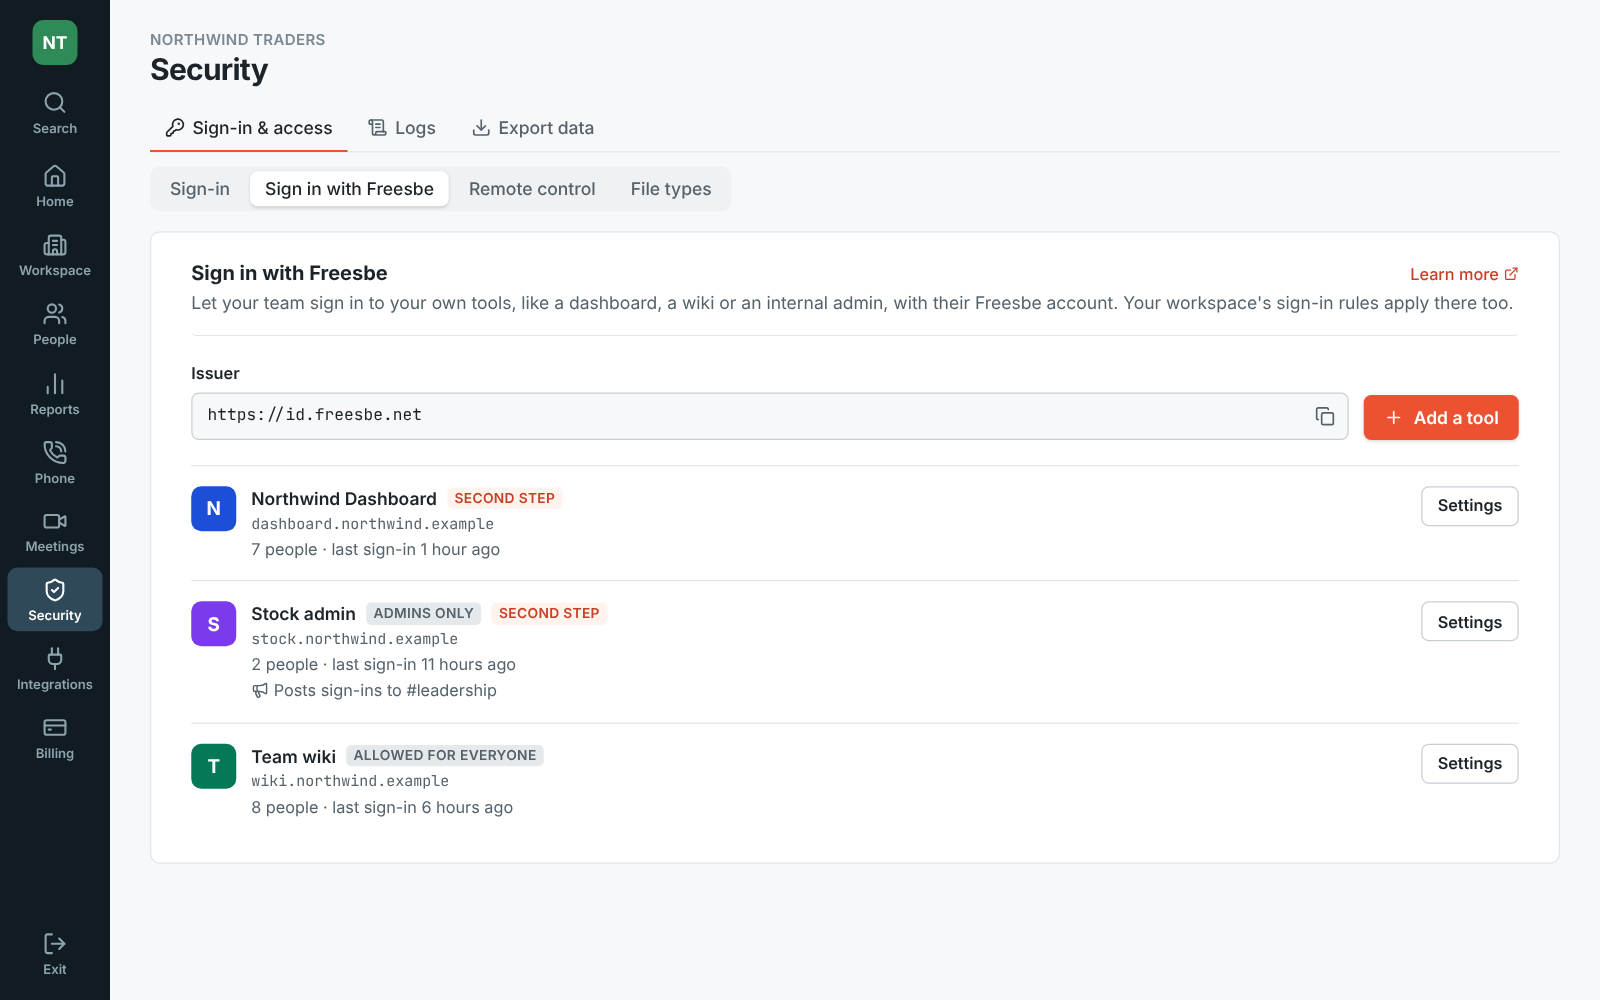Image resolution: width=1600 pixels, height=1000 pixels.
Task: Select Security in the sidebar
Action: coord(55,600)
